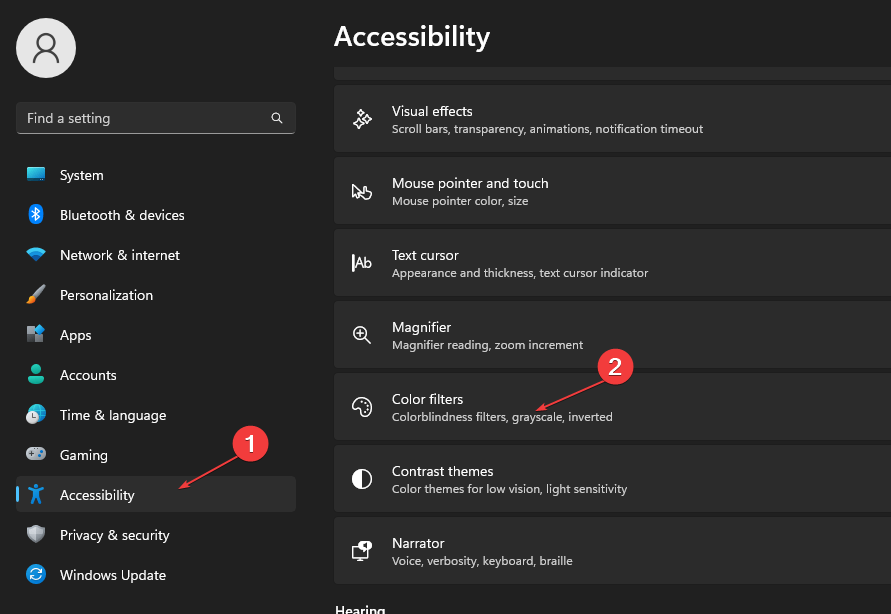Image resolution: width=891 pixels, height=614 pixels.
Task: Click the Mouse pointer and touch icon
Action: [x=362, y=190]
